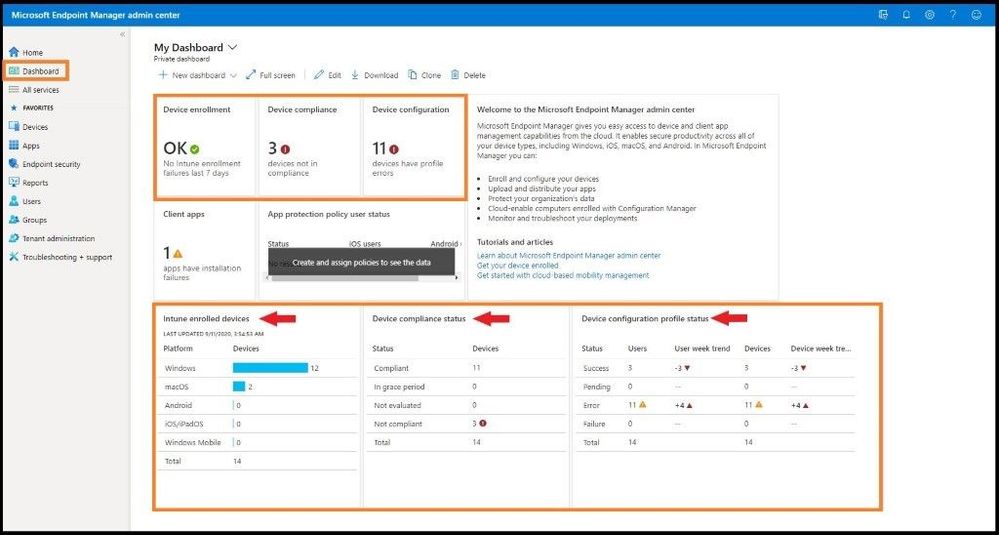Viewport: 999px width, 535px height.
Task: Open the notifications bell
Action: click(906, 15)
